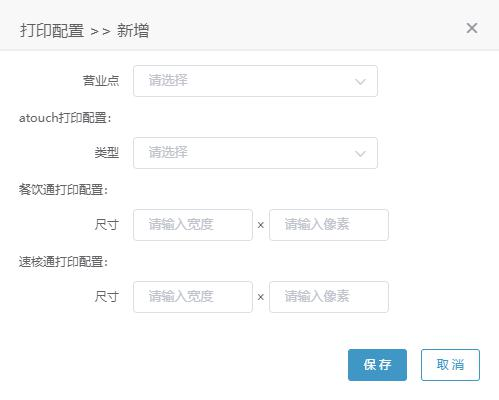The width and height of the screenshot is (499, 400).
Task: Click the 保存 button
Action: 377,365
